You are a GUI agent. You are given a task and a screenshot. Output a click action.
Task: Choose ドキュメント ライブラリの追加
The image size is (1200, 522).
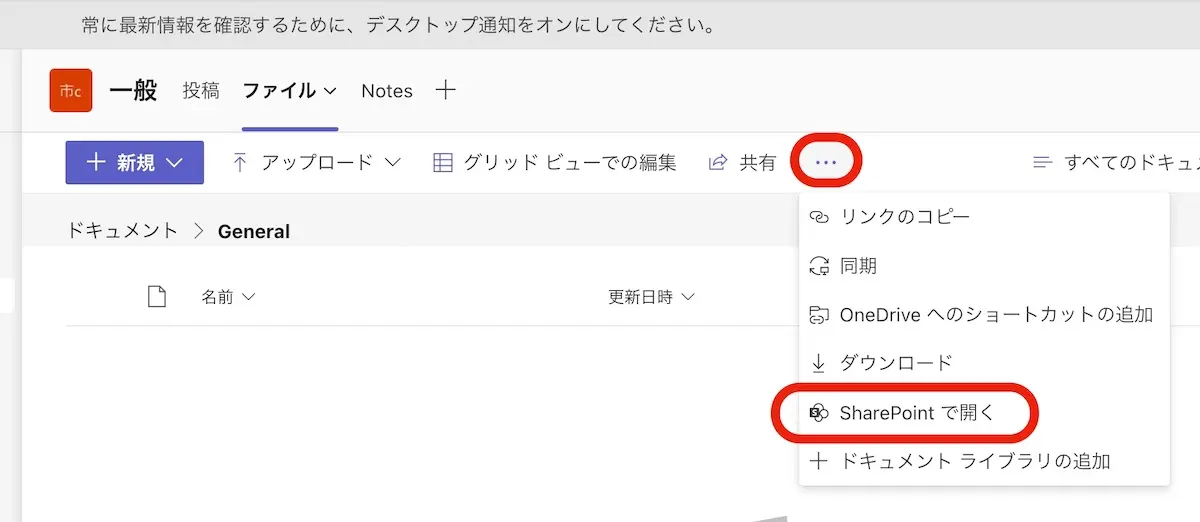pyautogui.click(x=974, y=461)
